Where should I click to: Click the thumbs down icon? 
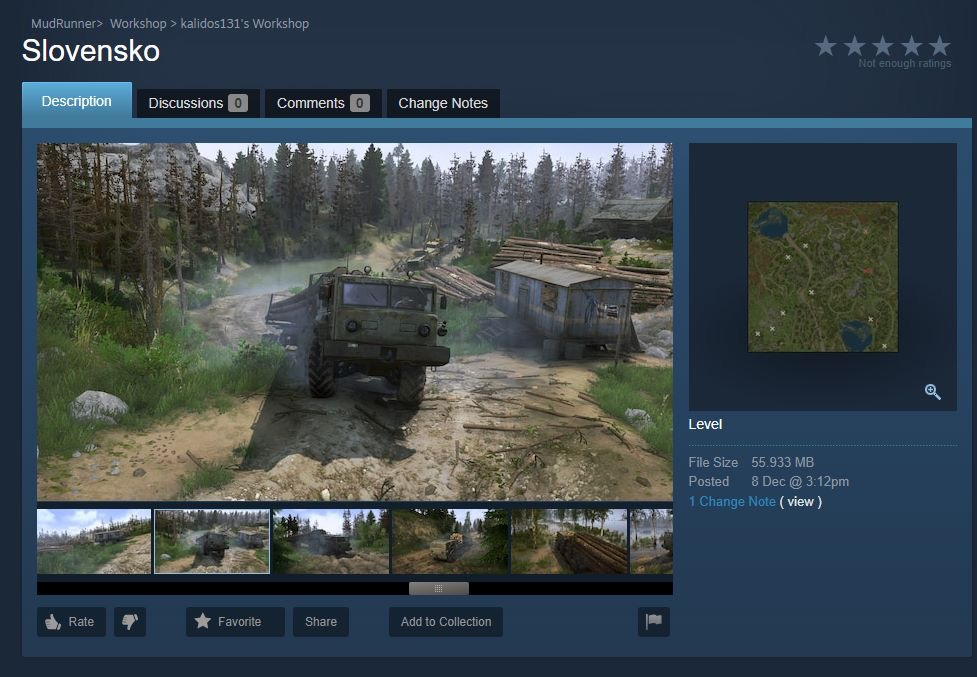point(130,622)
